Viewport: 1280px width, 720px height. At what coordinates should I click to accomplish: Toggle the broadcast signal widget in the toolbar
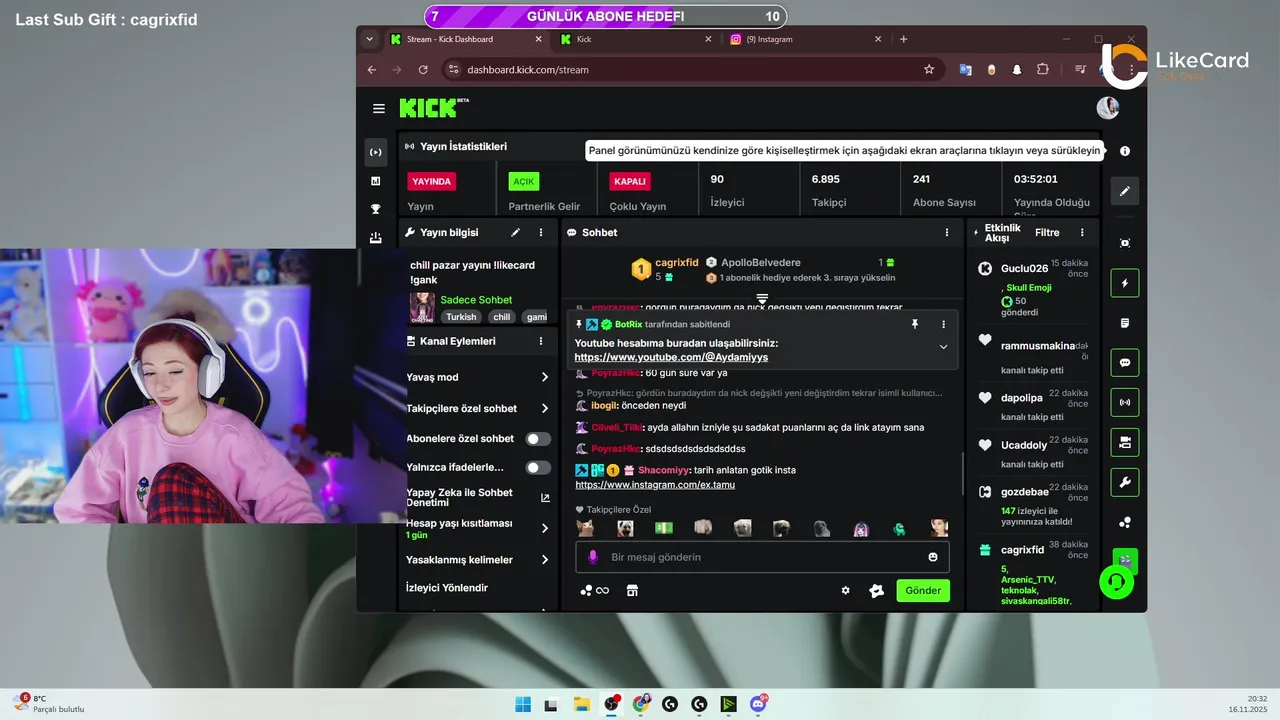[1125, 402]
